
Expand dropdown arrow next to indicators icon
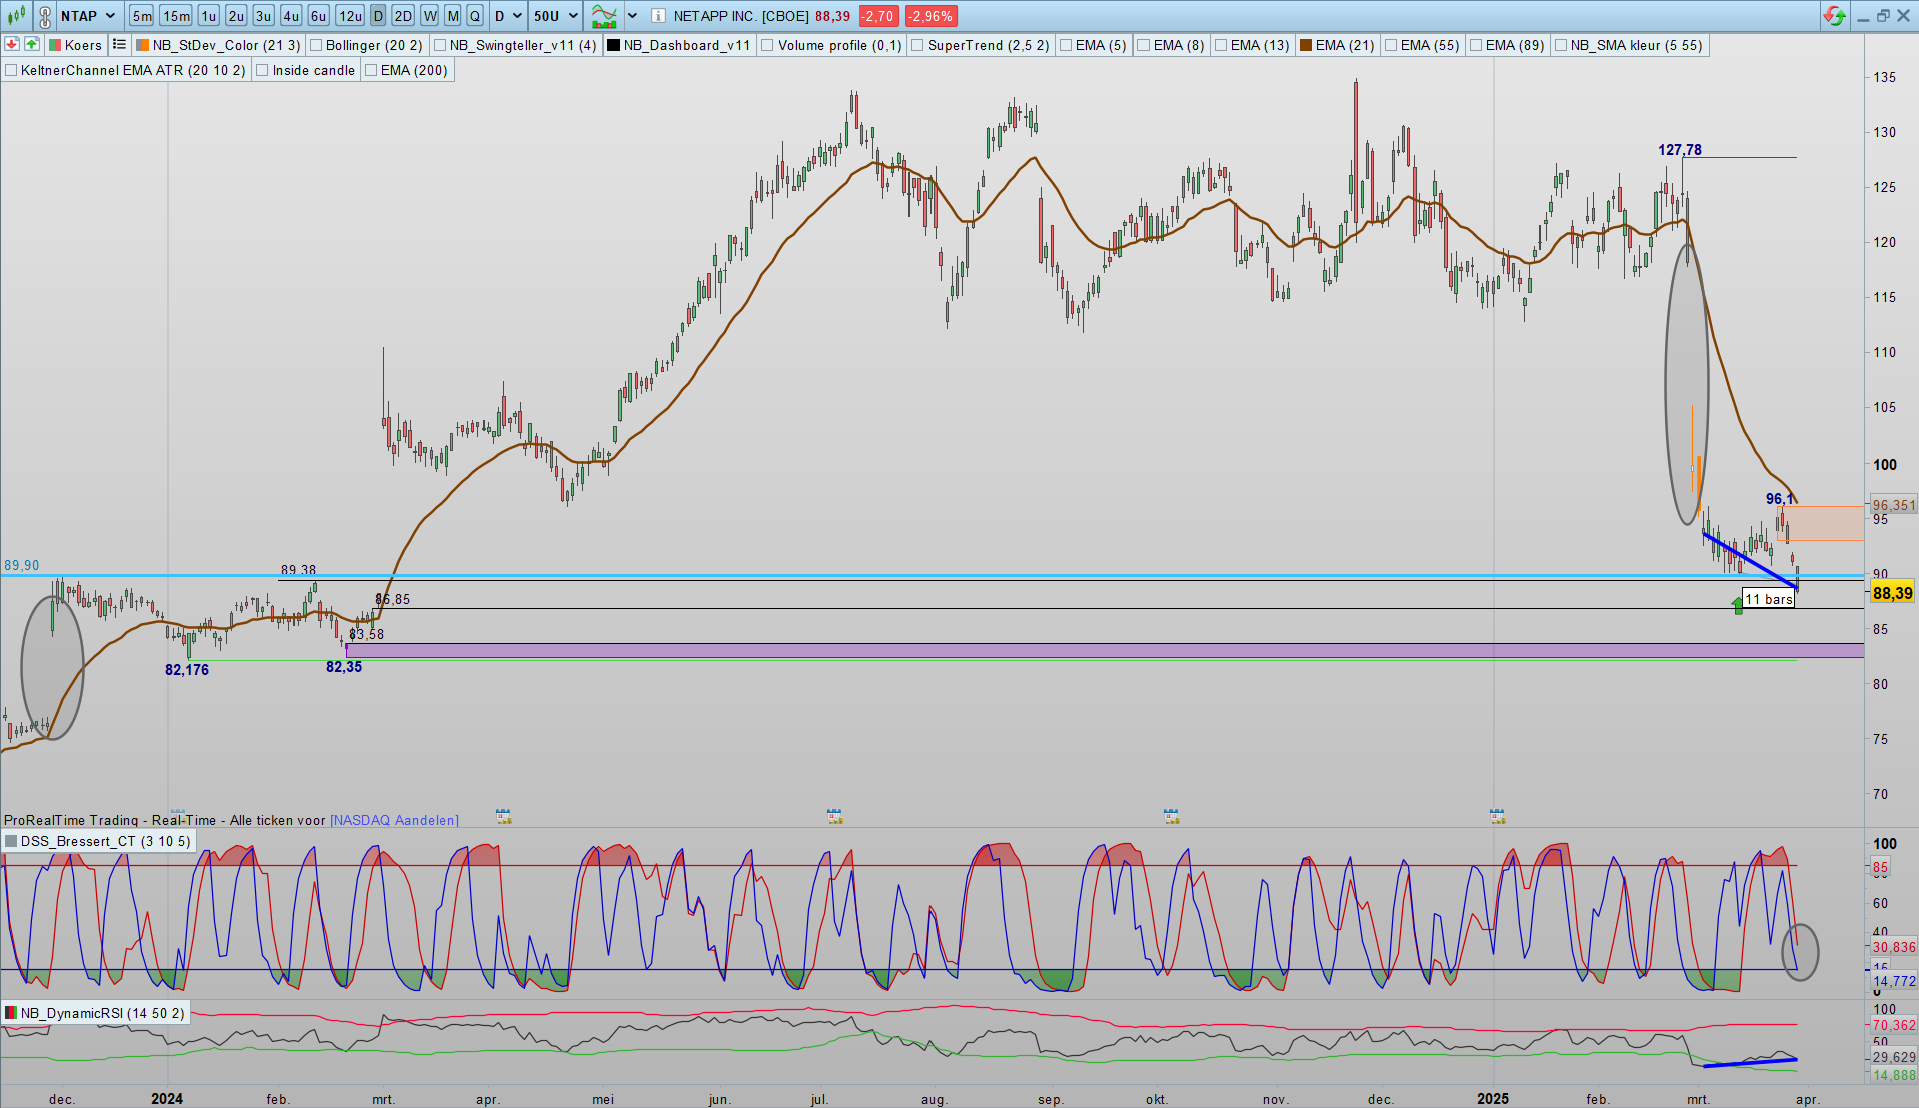632,16
